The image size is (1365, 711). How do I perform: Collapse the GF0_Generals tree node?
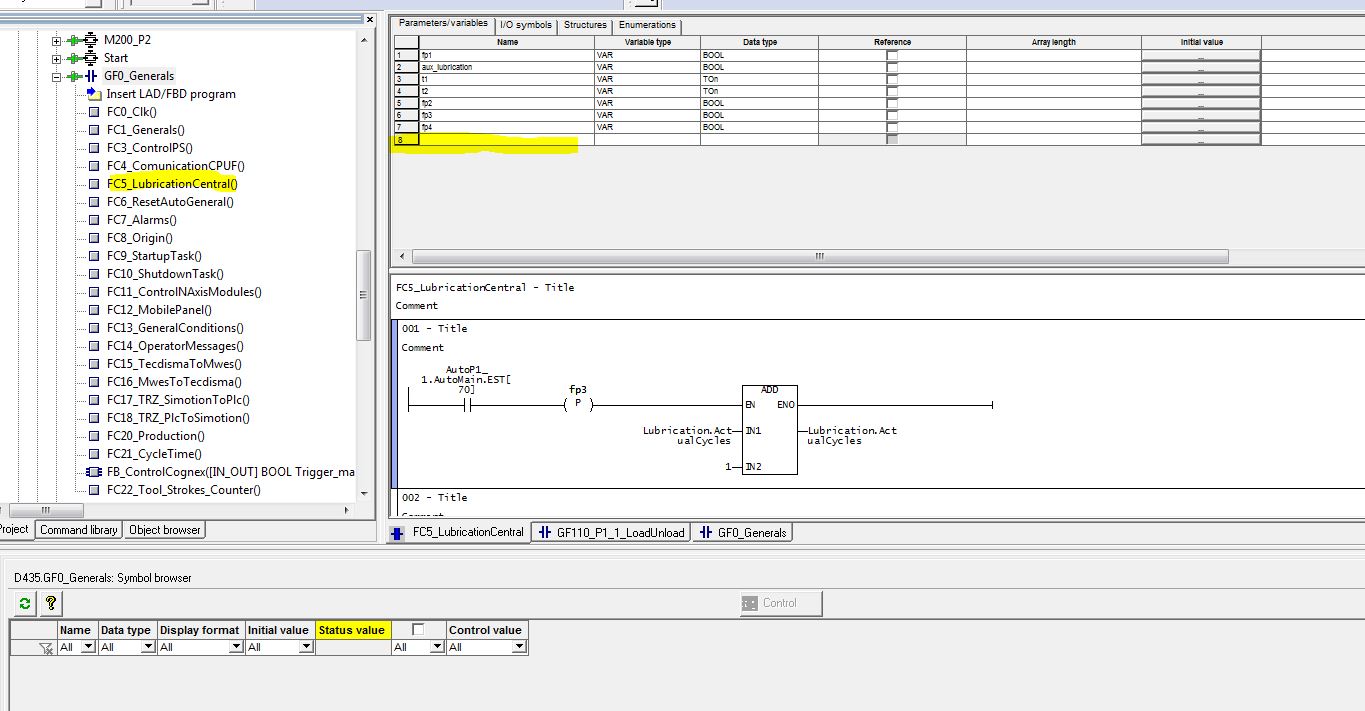(x=57, y=76)
